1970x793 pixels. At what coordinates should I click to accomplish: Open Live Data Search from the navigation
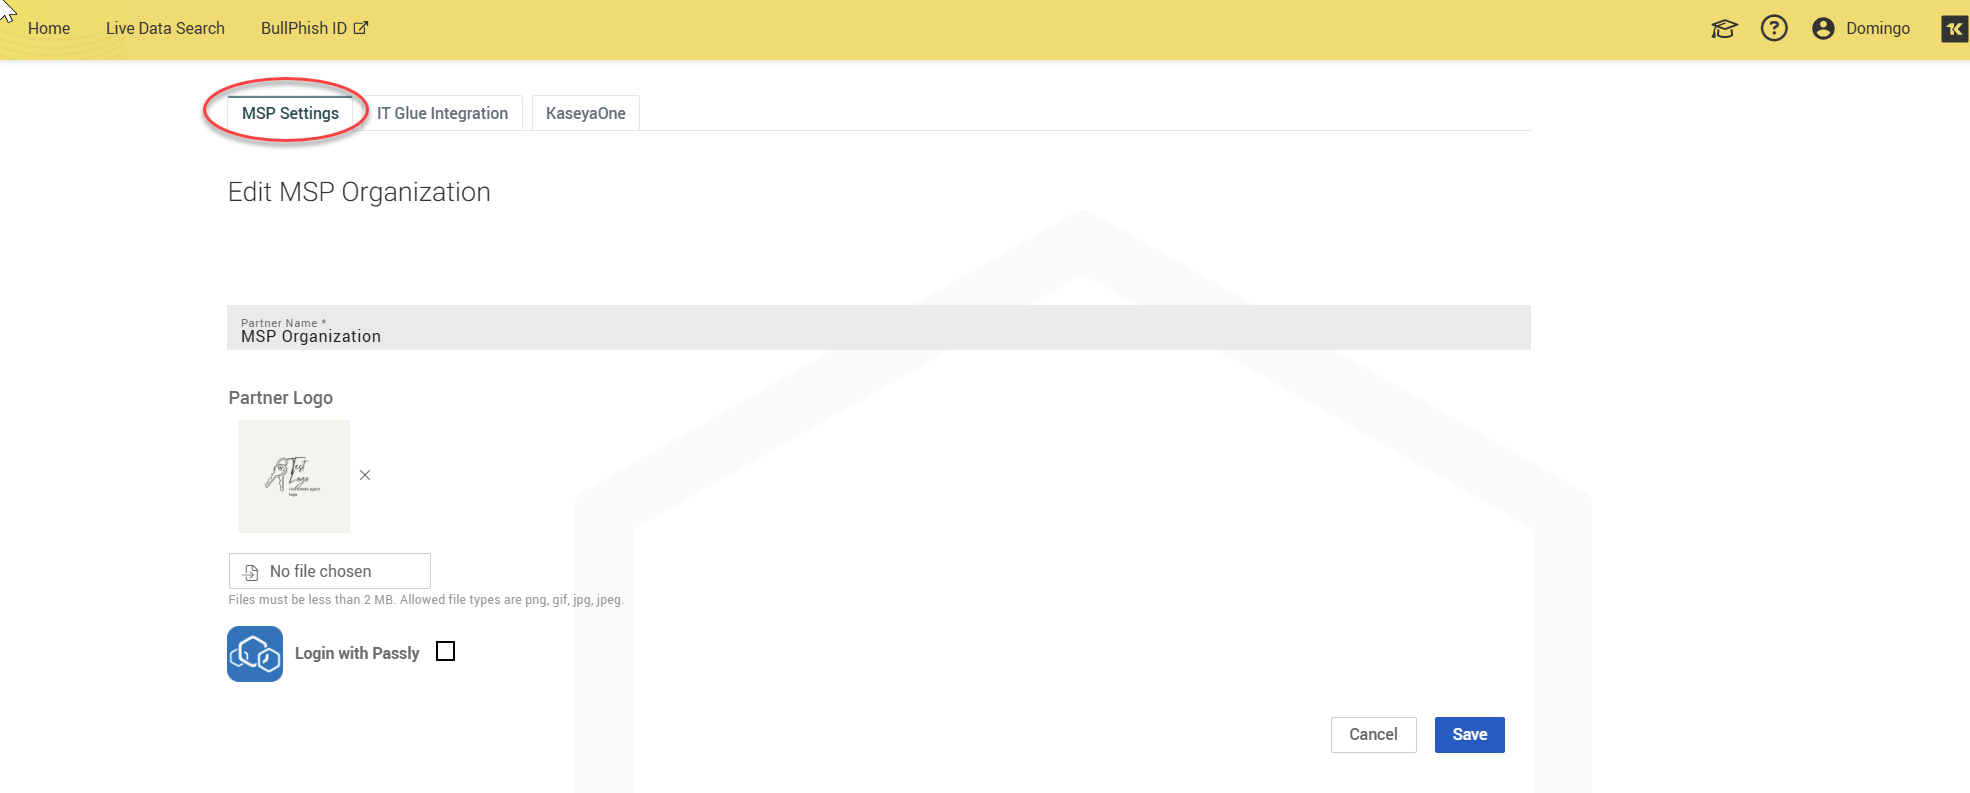(165, 28)
